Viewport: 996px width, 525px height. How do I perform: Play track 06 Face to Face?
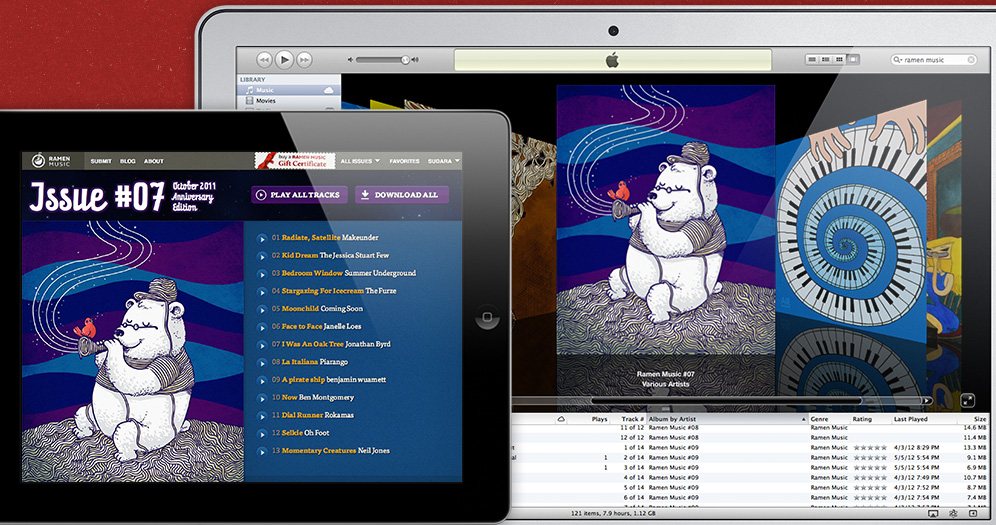coord(262,328)
